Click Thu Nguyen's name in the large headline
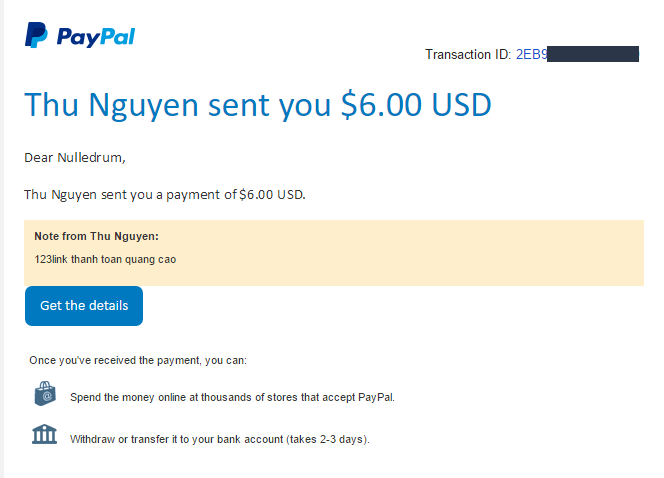Screen dimensions: 664x478 [x=117, y=105]
